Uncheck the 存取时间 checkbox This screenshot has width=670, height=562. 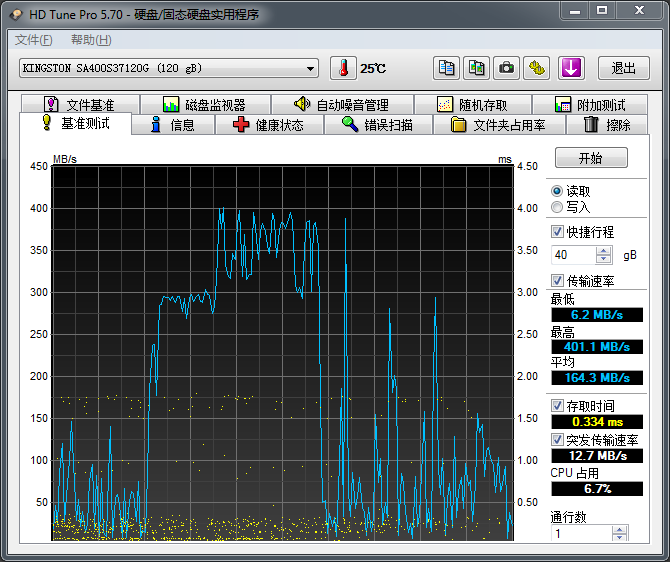click(x=558, y=406)
